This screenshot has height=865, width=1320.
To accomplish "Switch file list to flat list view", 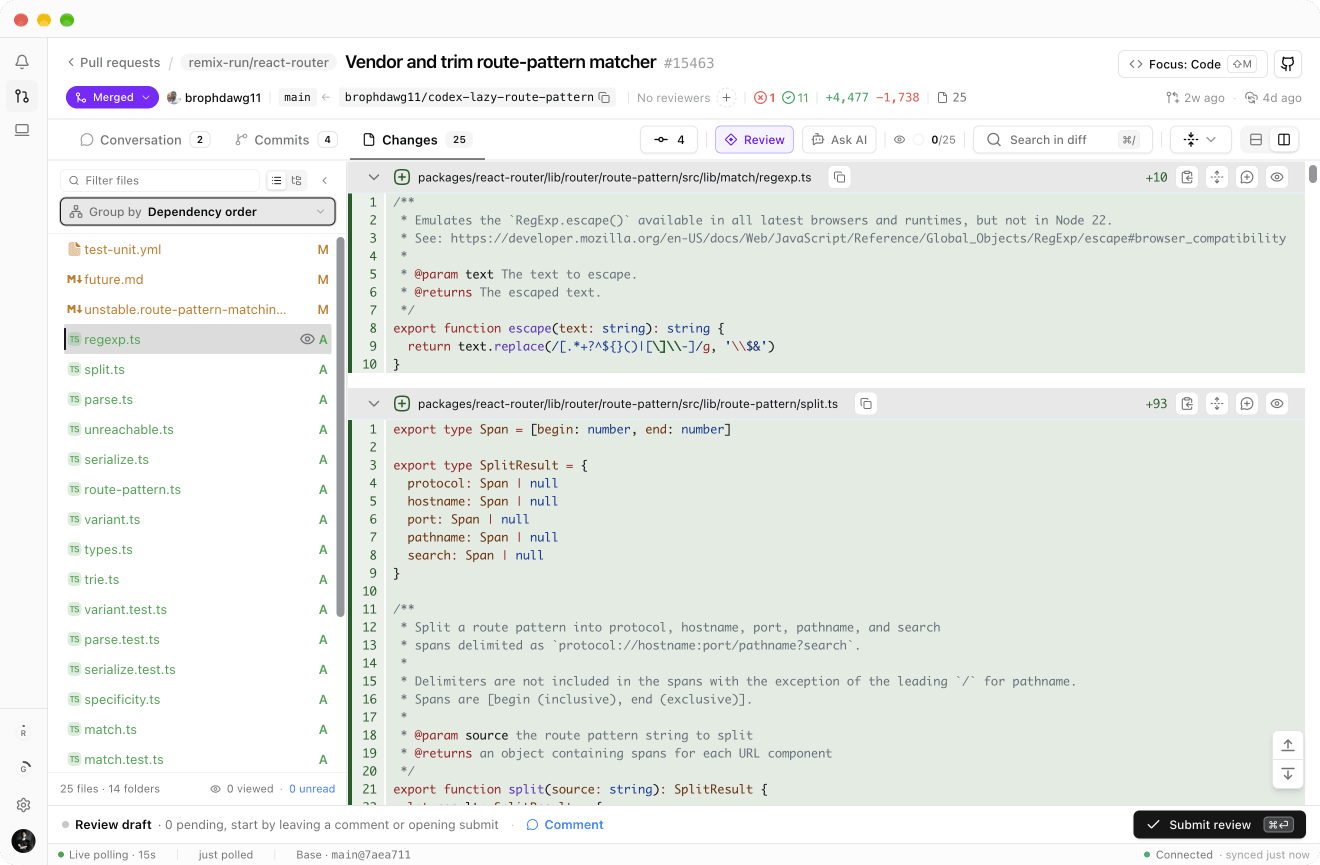I will [277, 181].
